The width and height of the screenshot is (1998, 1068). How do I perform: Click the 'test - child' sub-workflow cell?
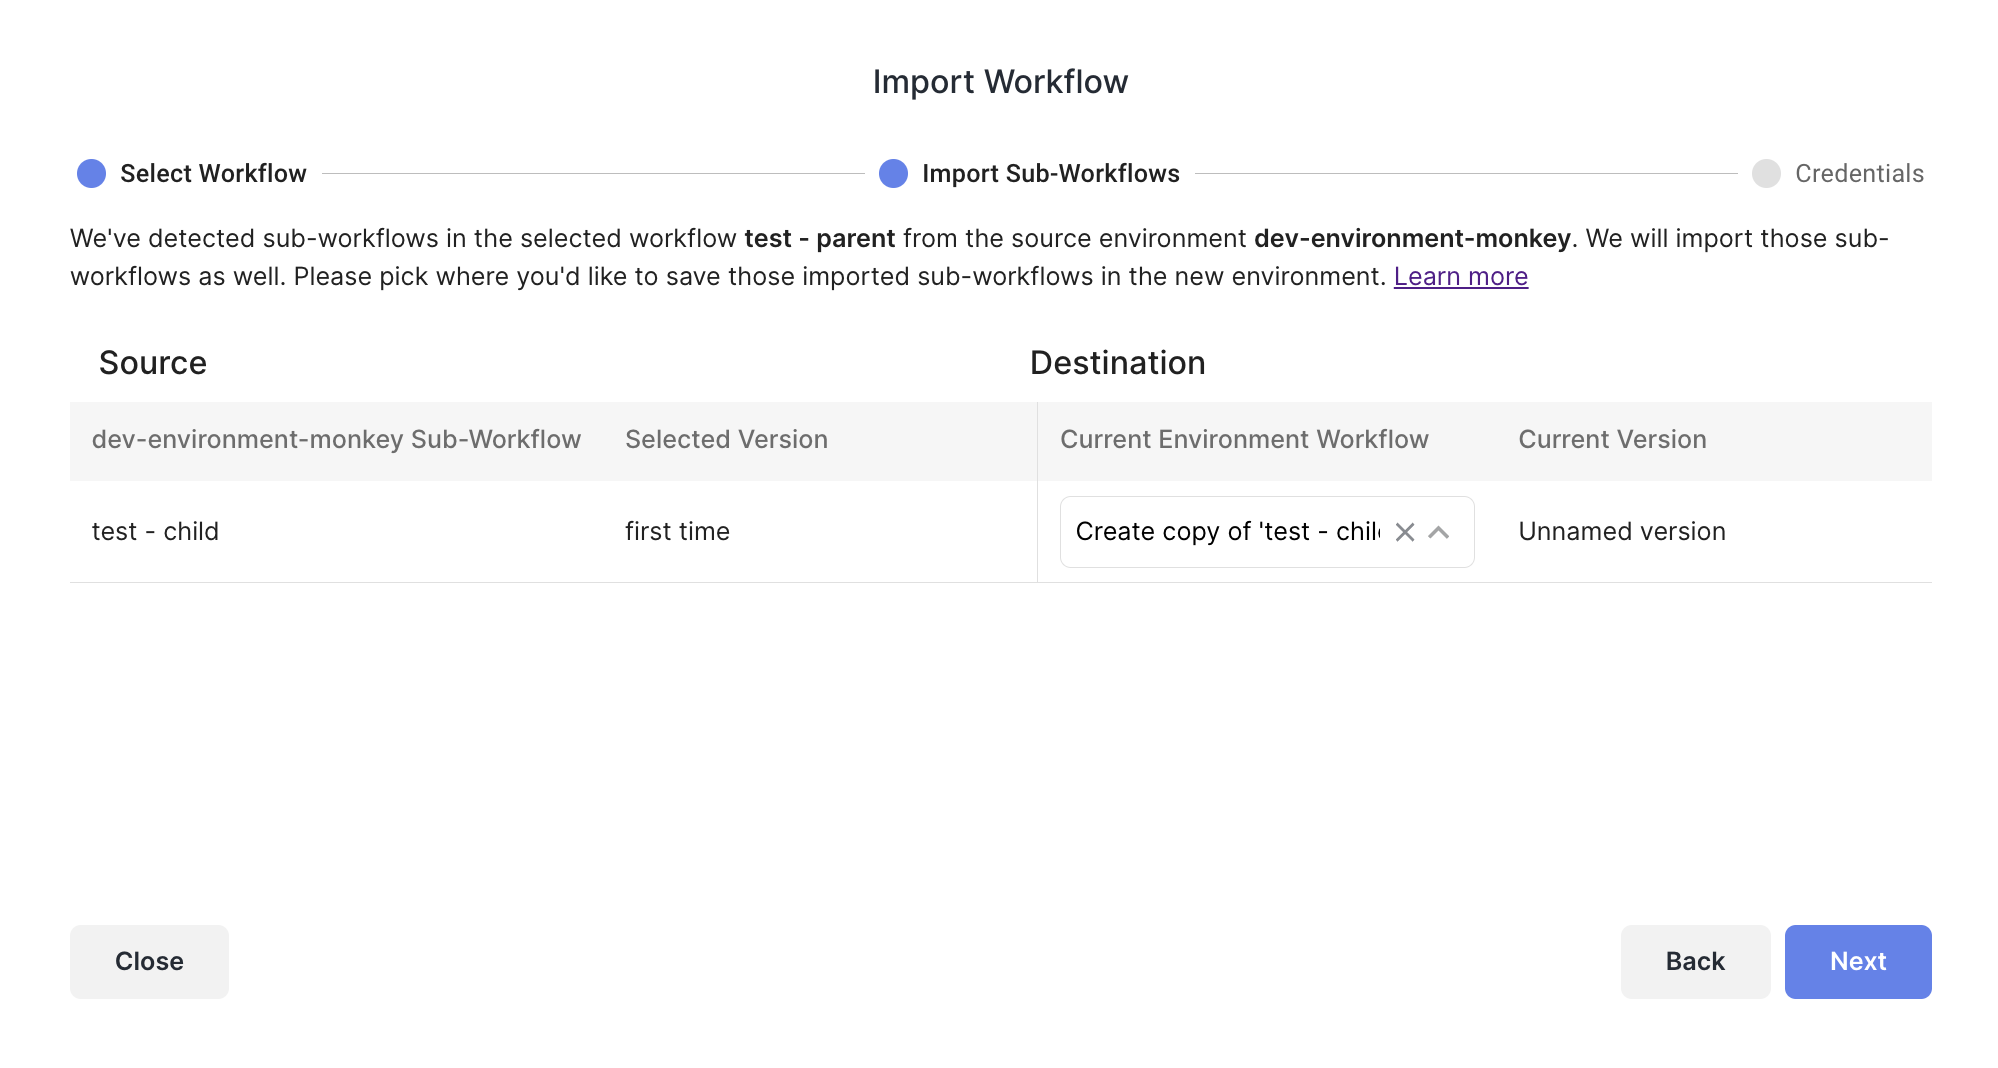coord(155,531)
